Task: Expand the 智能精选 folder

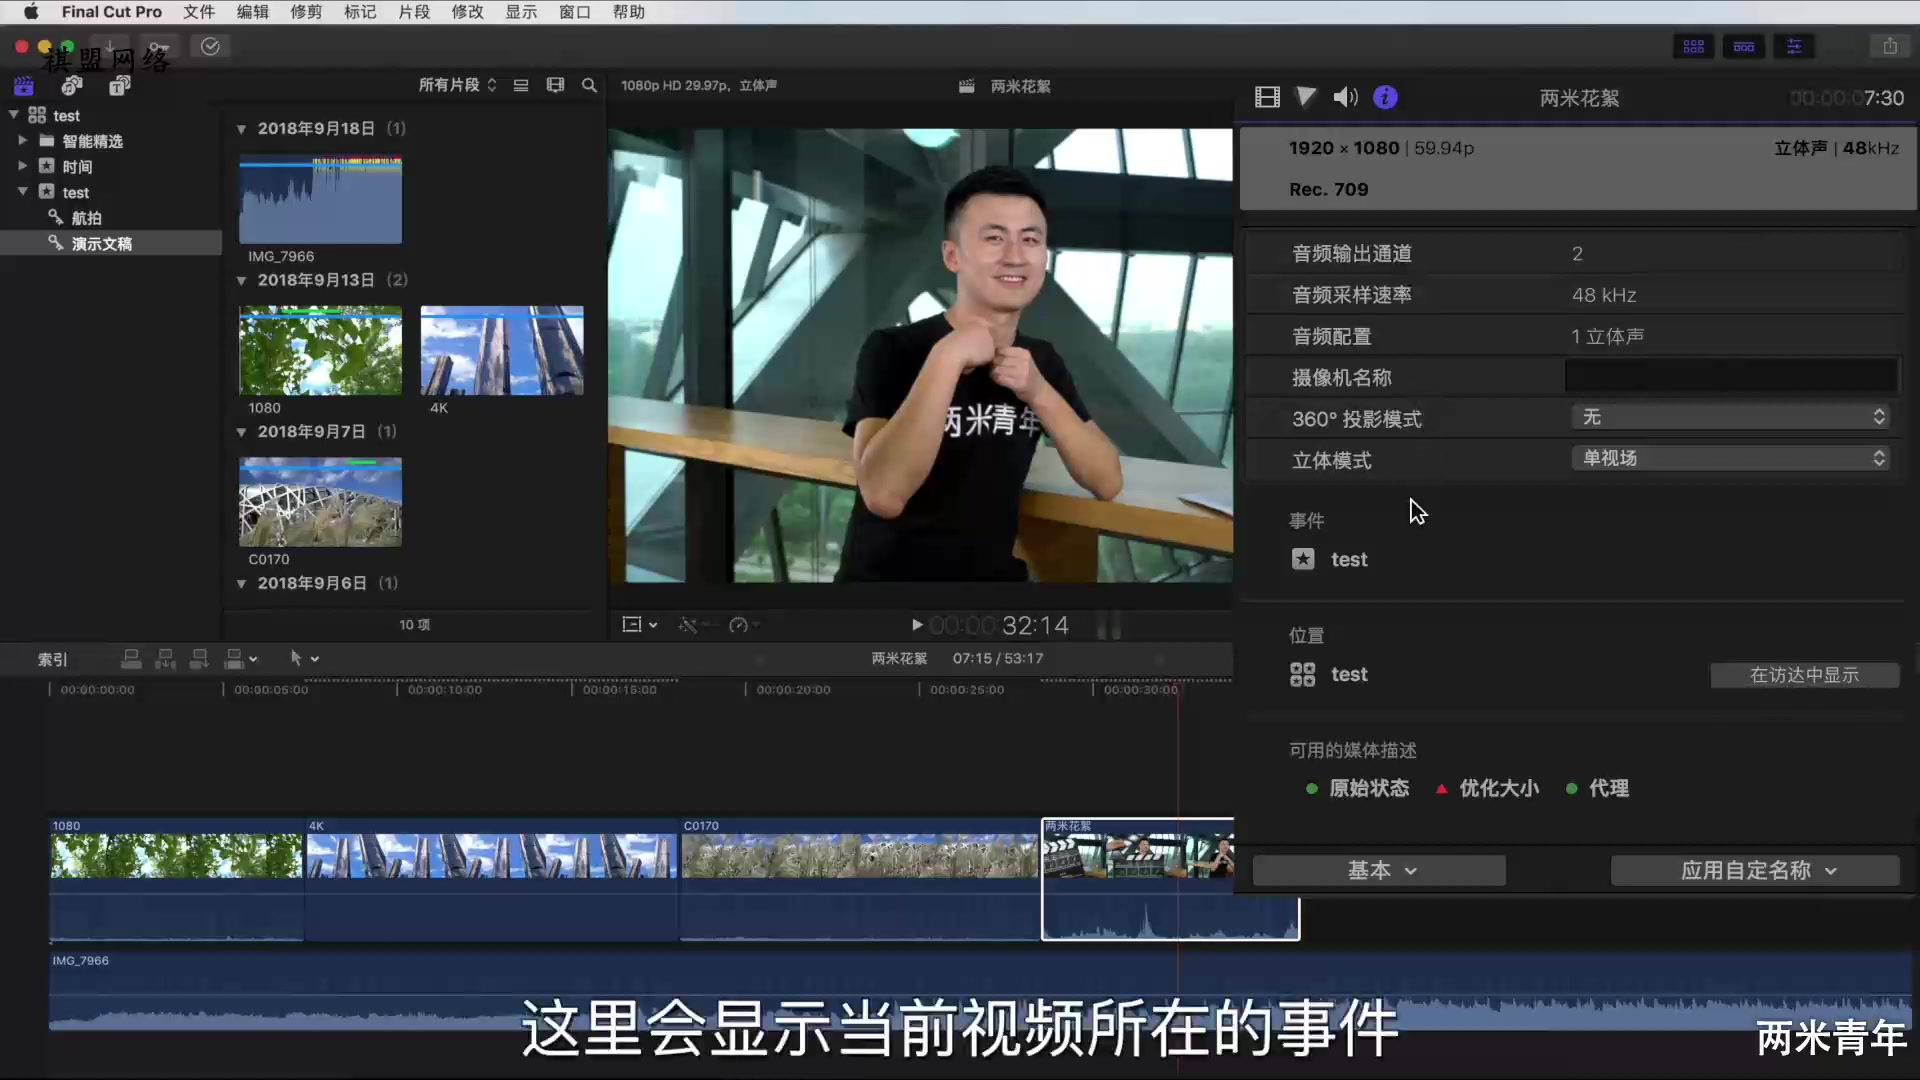Action: tap(22, 140)
